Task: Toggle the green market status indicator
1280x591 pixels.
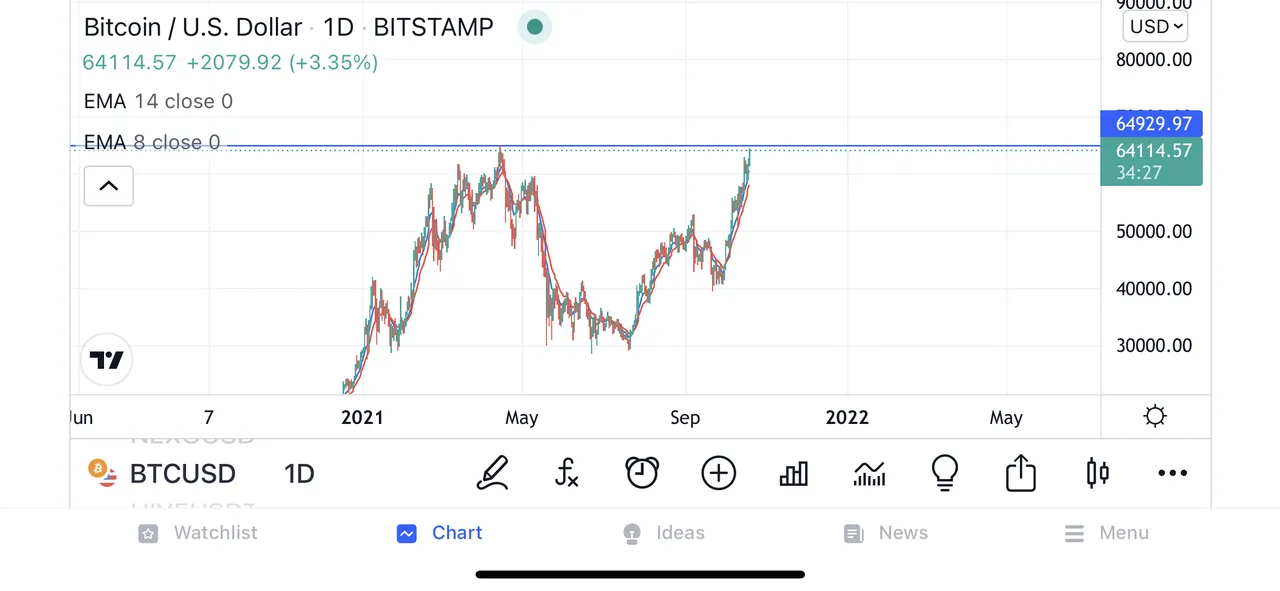Action: pos(535,27)
